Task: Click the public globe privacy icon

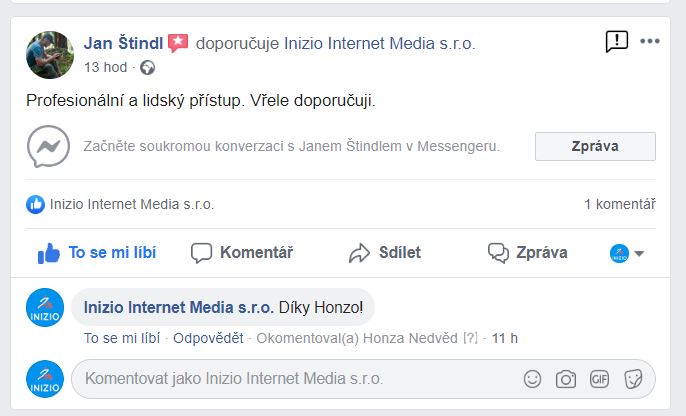Action: (147, 68)
